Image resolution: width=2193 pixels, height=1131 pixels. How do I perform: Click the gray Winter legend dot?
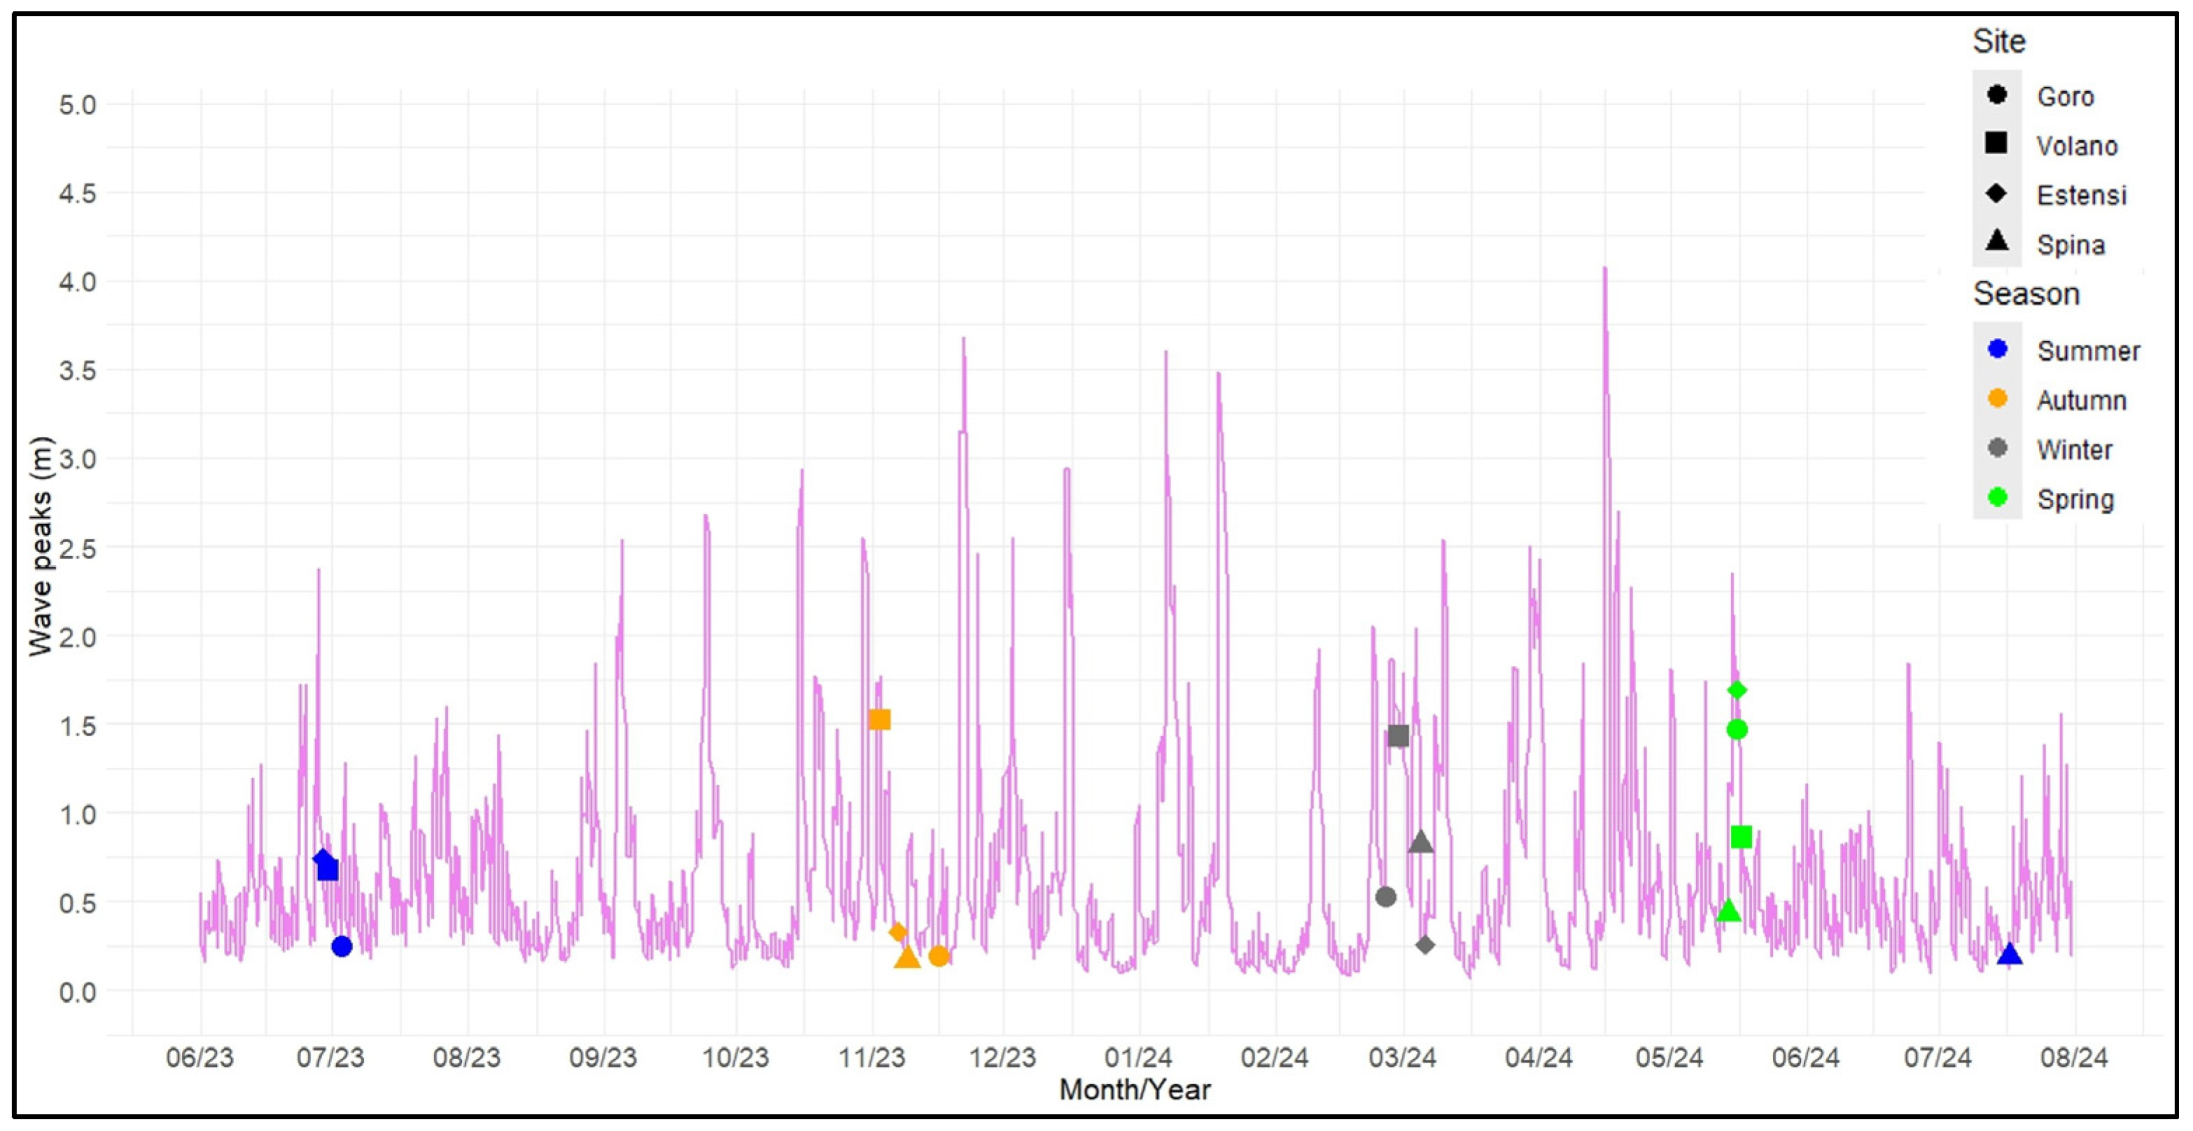click(1998, 448)
